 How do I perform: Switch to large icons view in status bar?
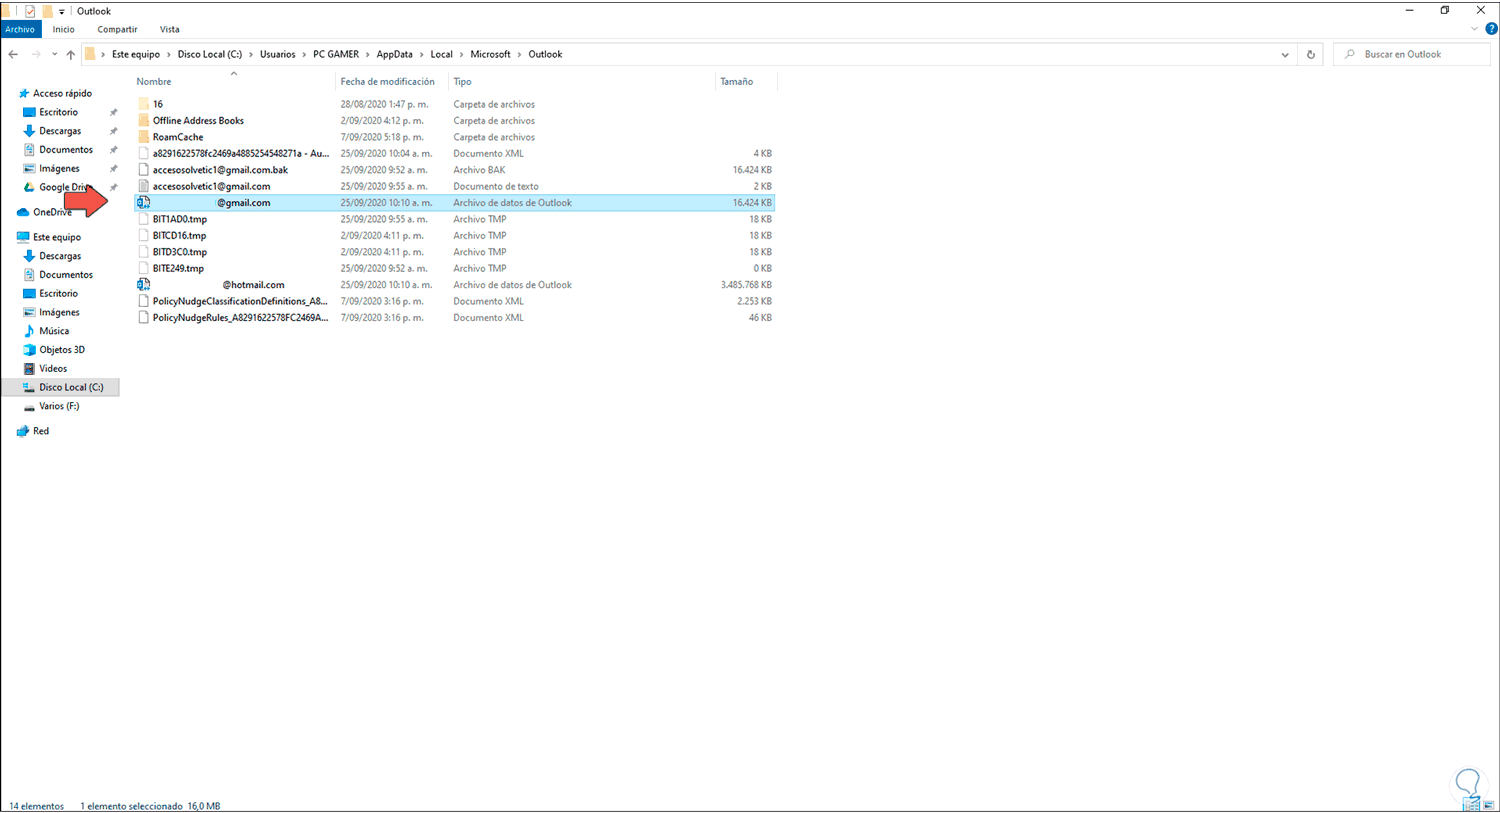pos(1488,805)
